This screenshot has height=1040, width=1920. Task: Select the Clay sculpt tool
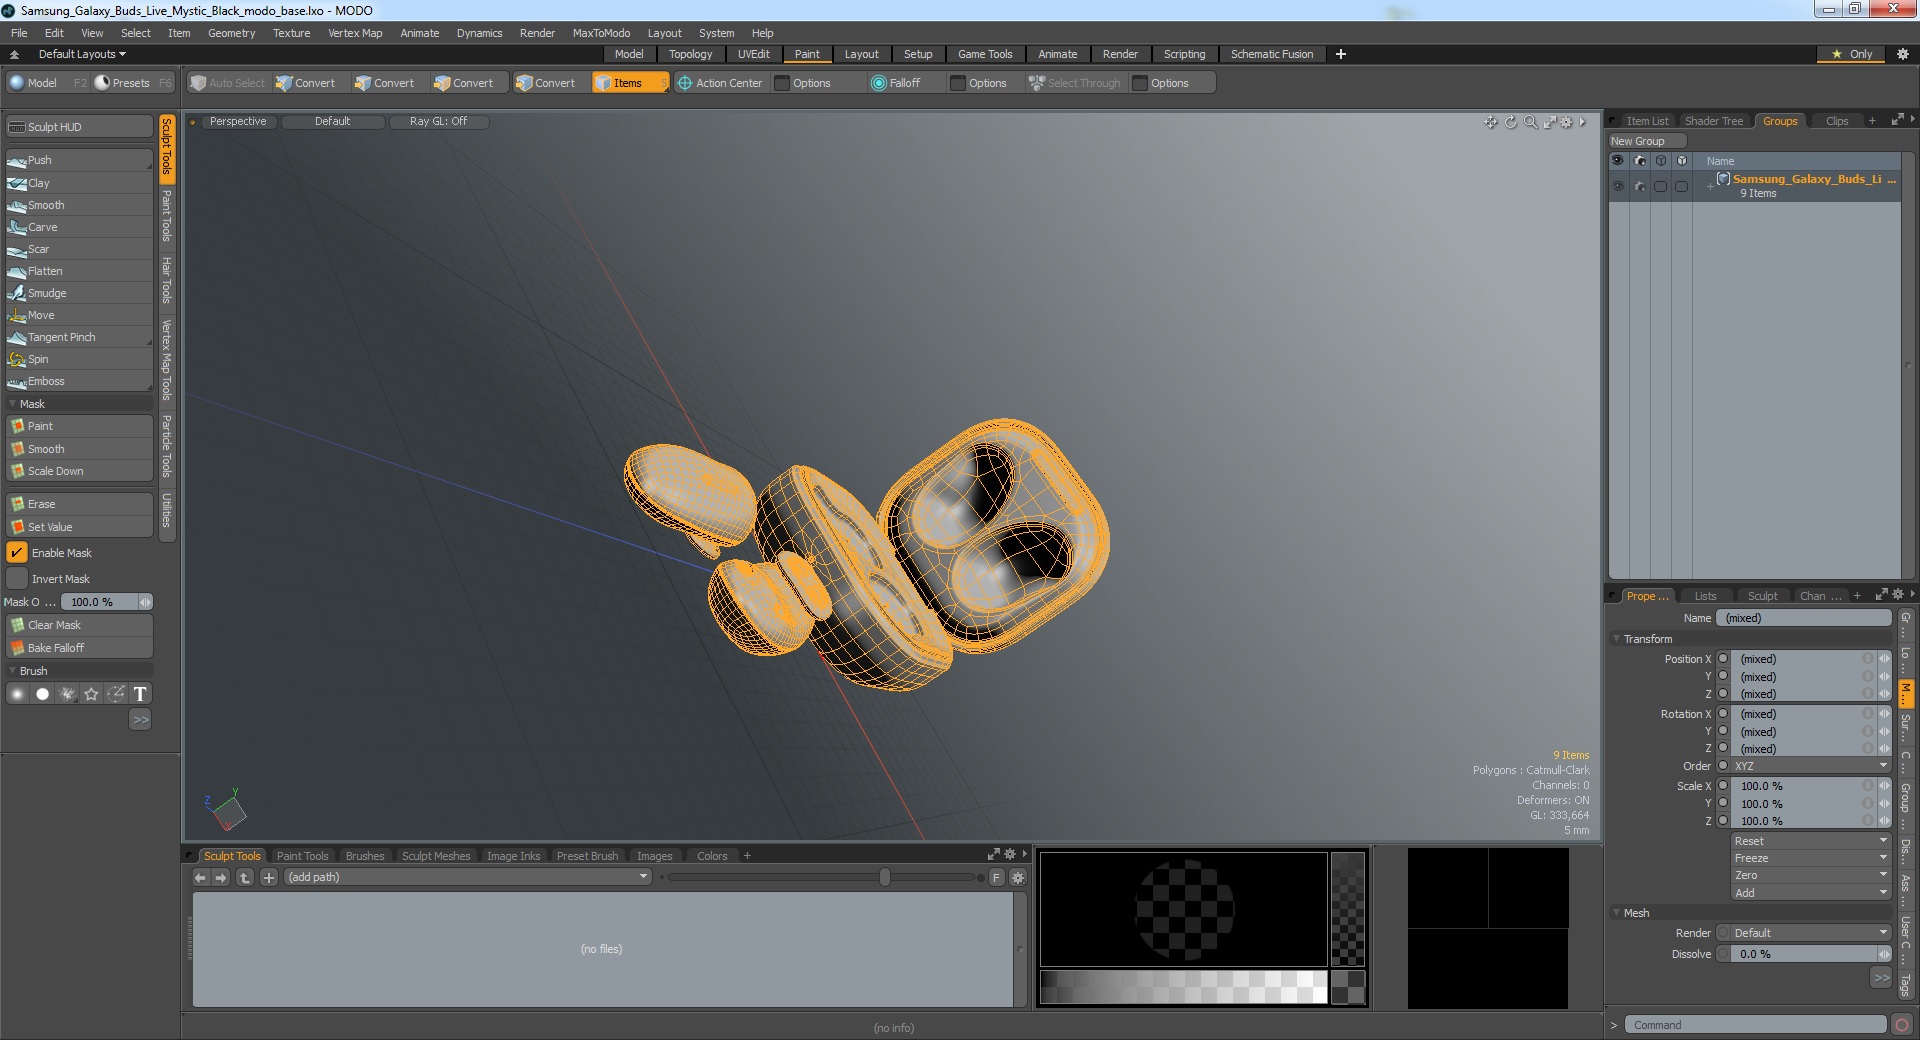pos(79,183)
